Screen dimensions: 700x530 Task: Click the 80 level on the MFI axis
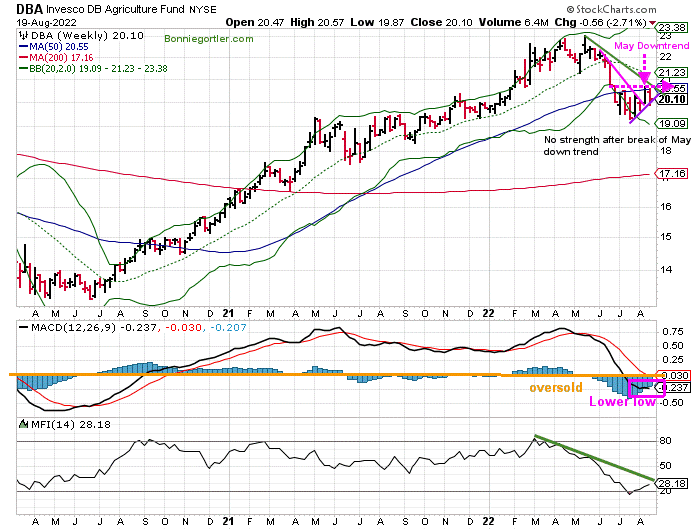[x=666, y=441]
